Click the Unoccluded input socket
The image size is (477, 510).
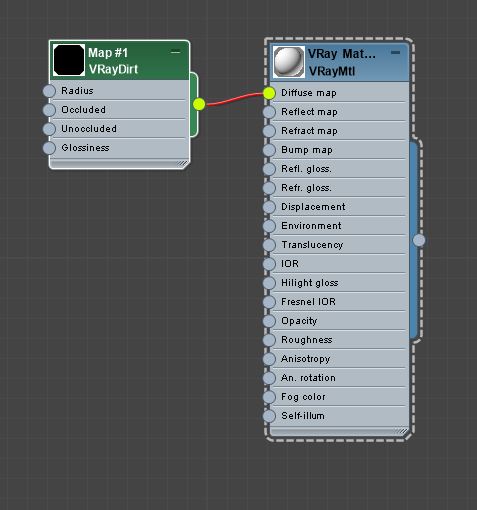(x=49, y=129)
